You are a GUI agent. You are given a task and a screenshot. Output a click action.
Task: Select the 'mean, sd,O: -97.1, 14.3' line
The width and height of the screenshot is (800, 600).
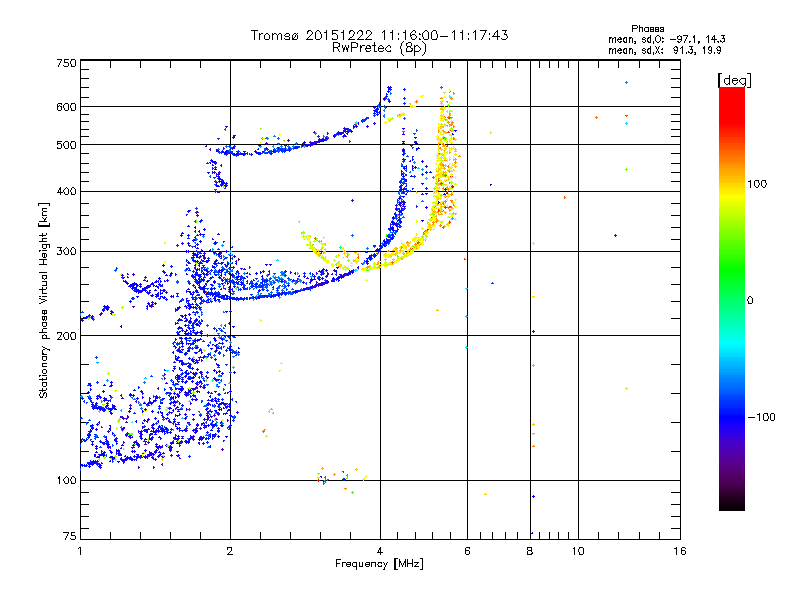click(666, 39)
